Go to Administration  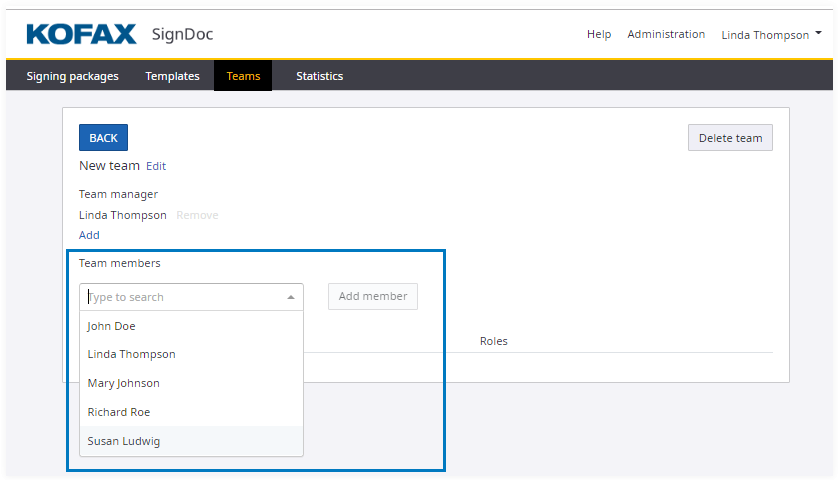[666, 34]
